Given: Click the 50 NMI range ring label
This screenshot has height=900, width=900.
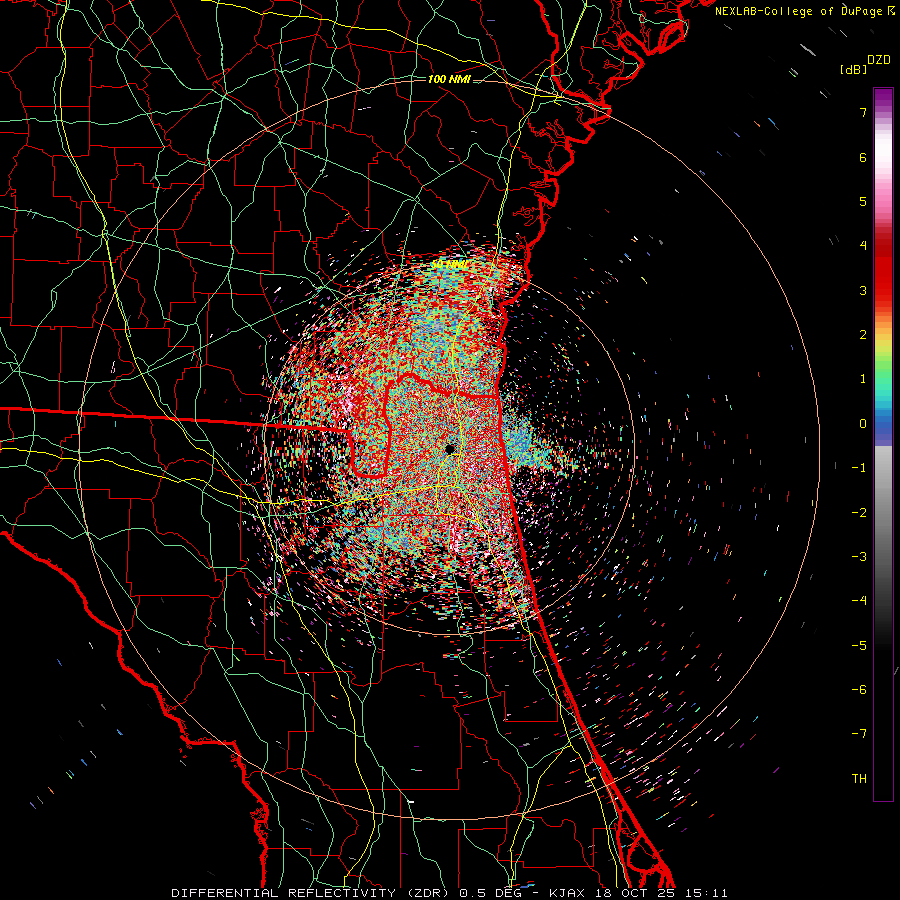Looking at the screenshot, I should click(449, 265).
